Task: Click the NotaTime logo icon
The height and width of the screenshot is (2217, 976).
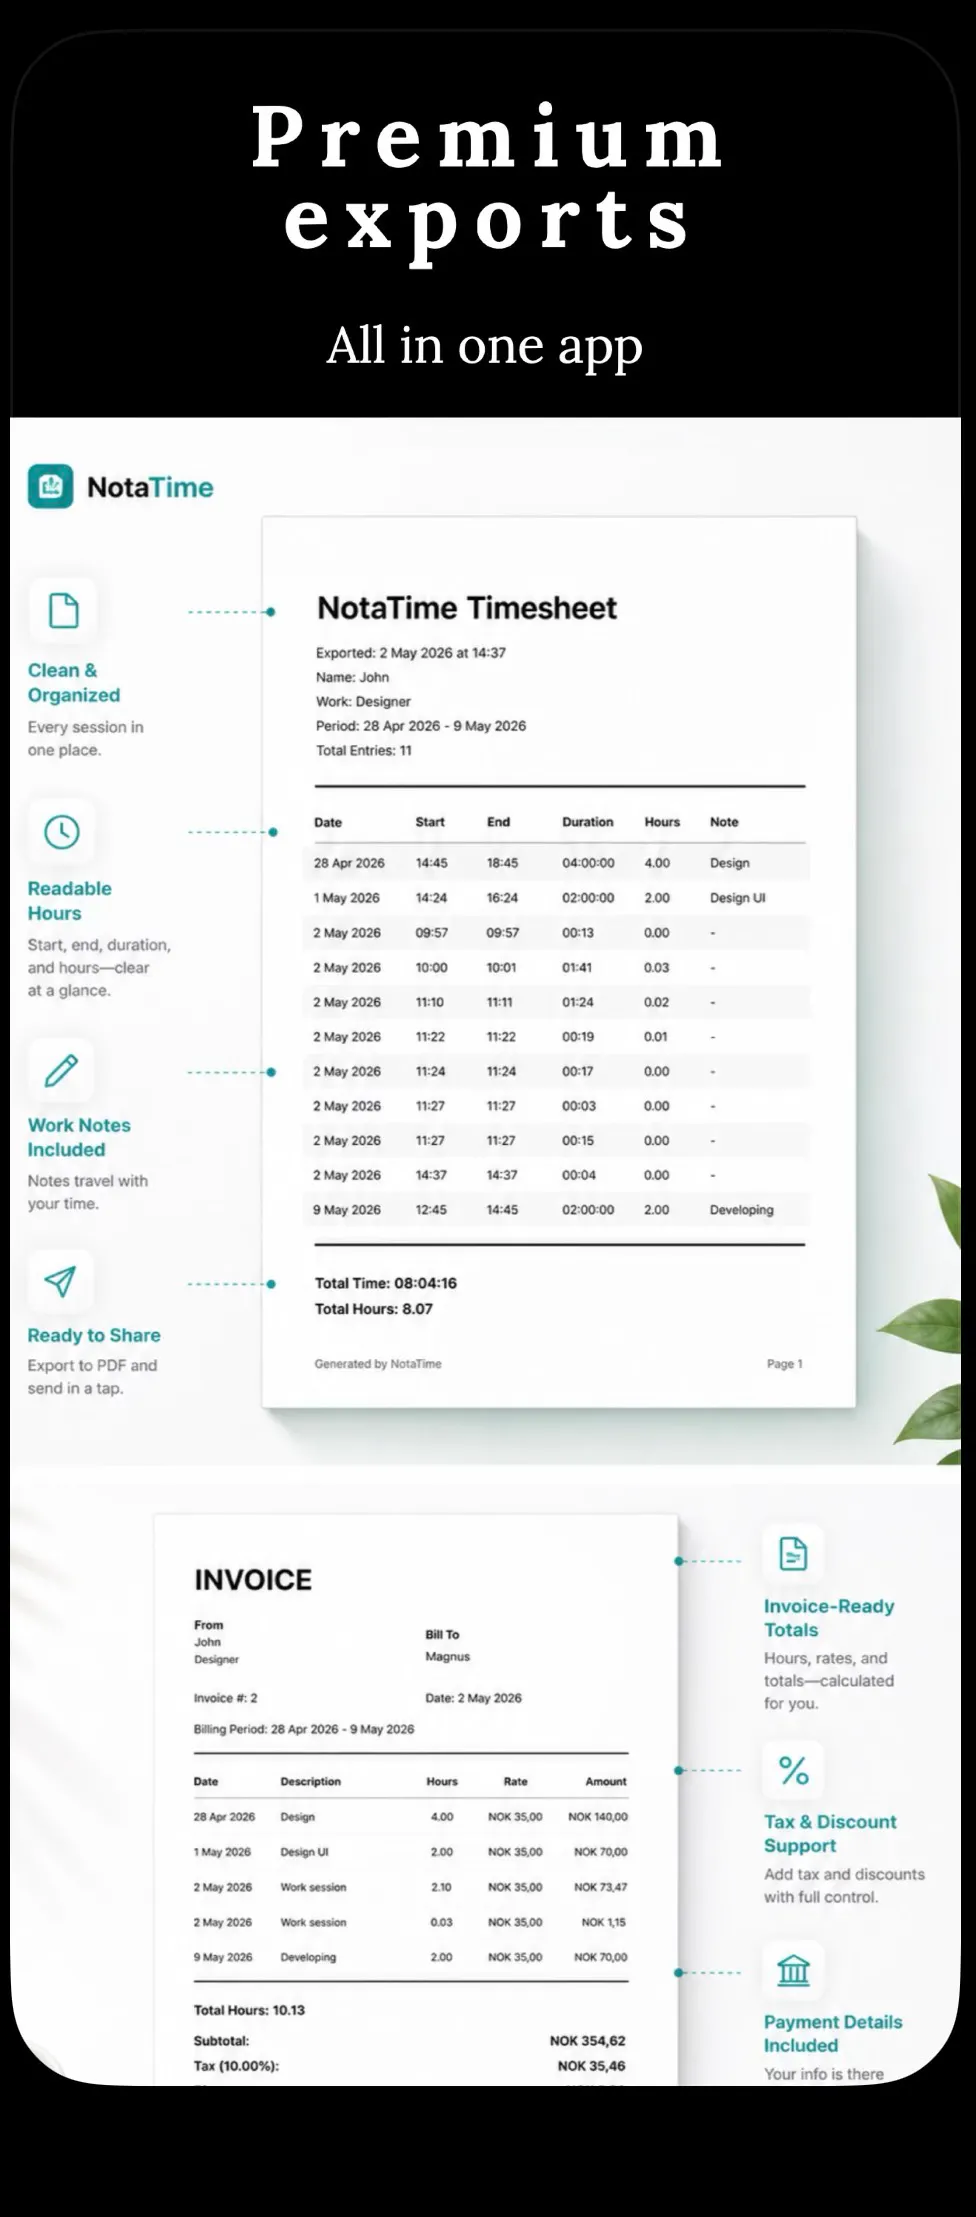Action: click(50, 486)
